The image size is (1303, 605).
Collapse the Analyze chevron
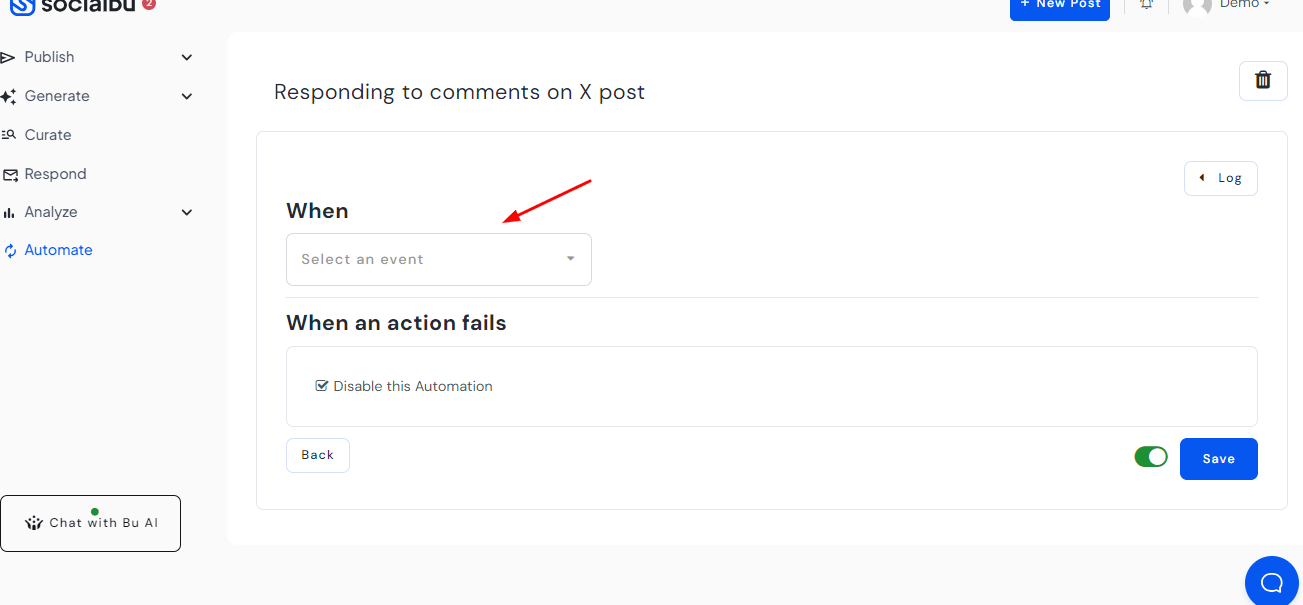click(186, 212)
